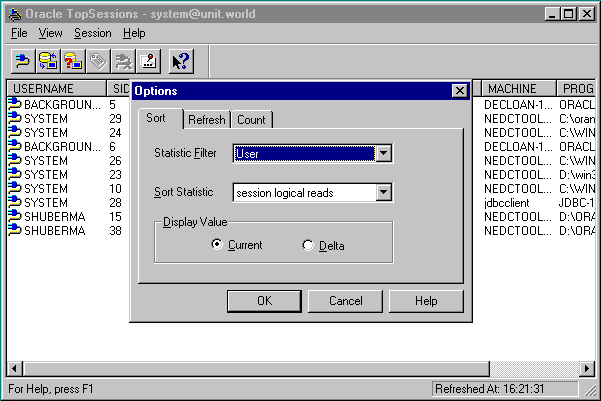Click the plug icon for BACKGROUN... SID 5
The image size is (601, 401).
(x=15, y=104)
